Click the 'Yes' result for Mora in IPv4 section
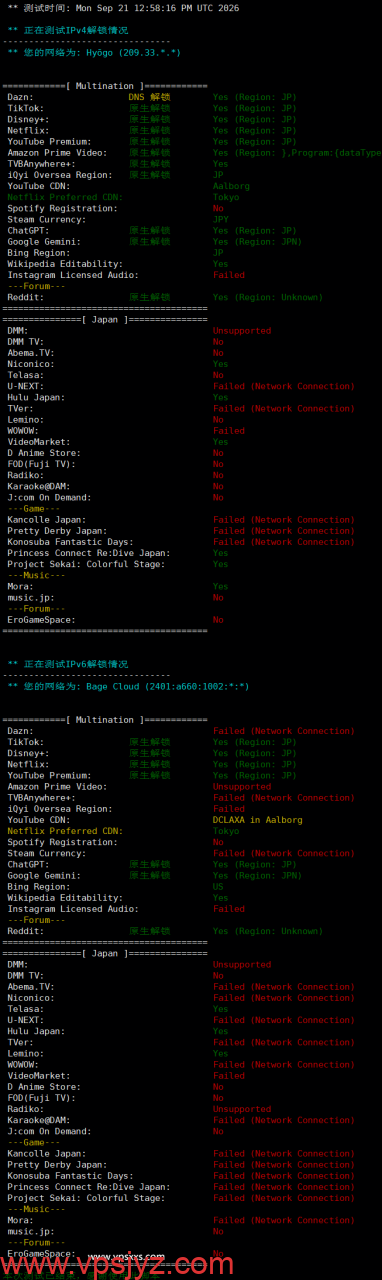382x1280 pixels. pos(221,587)
